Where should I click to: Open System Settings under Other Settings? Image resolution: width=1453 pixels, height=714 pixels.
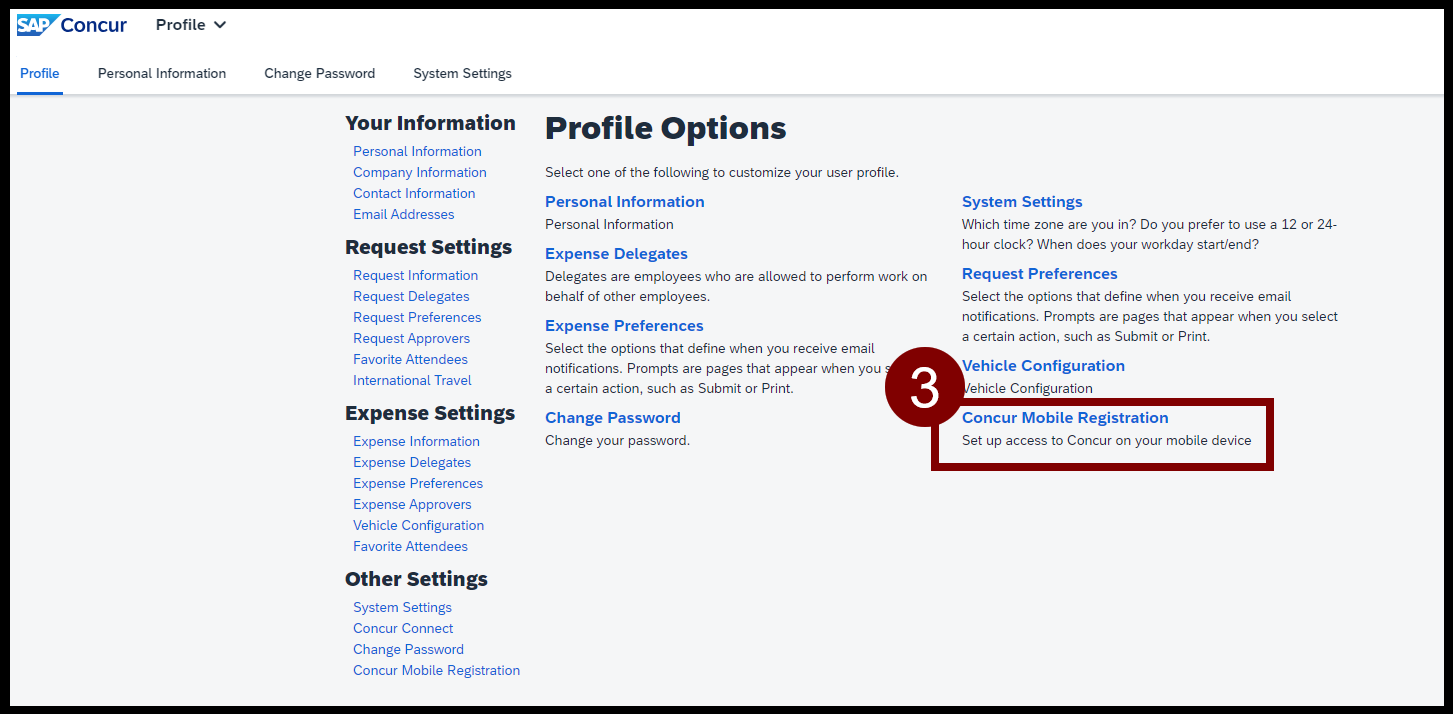point(402,607)
